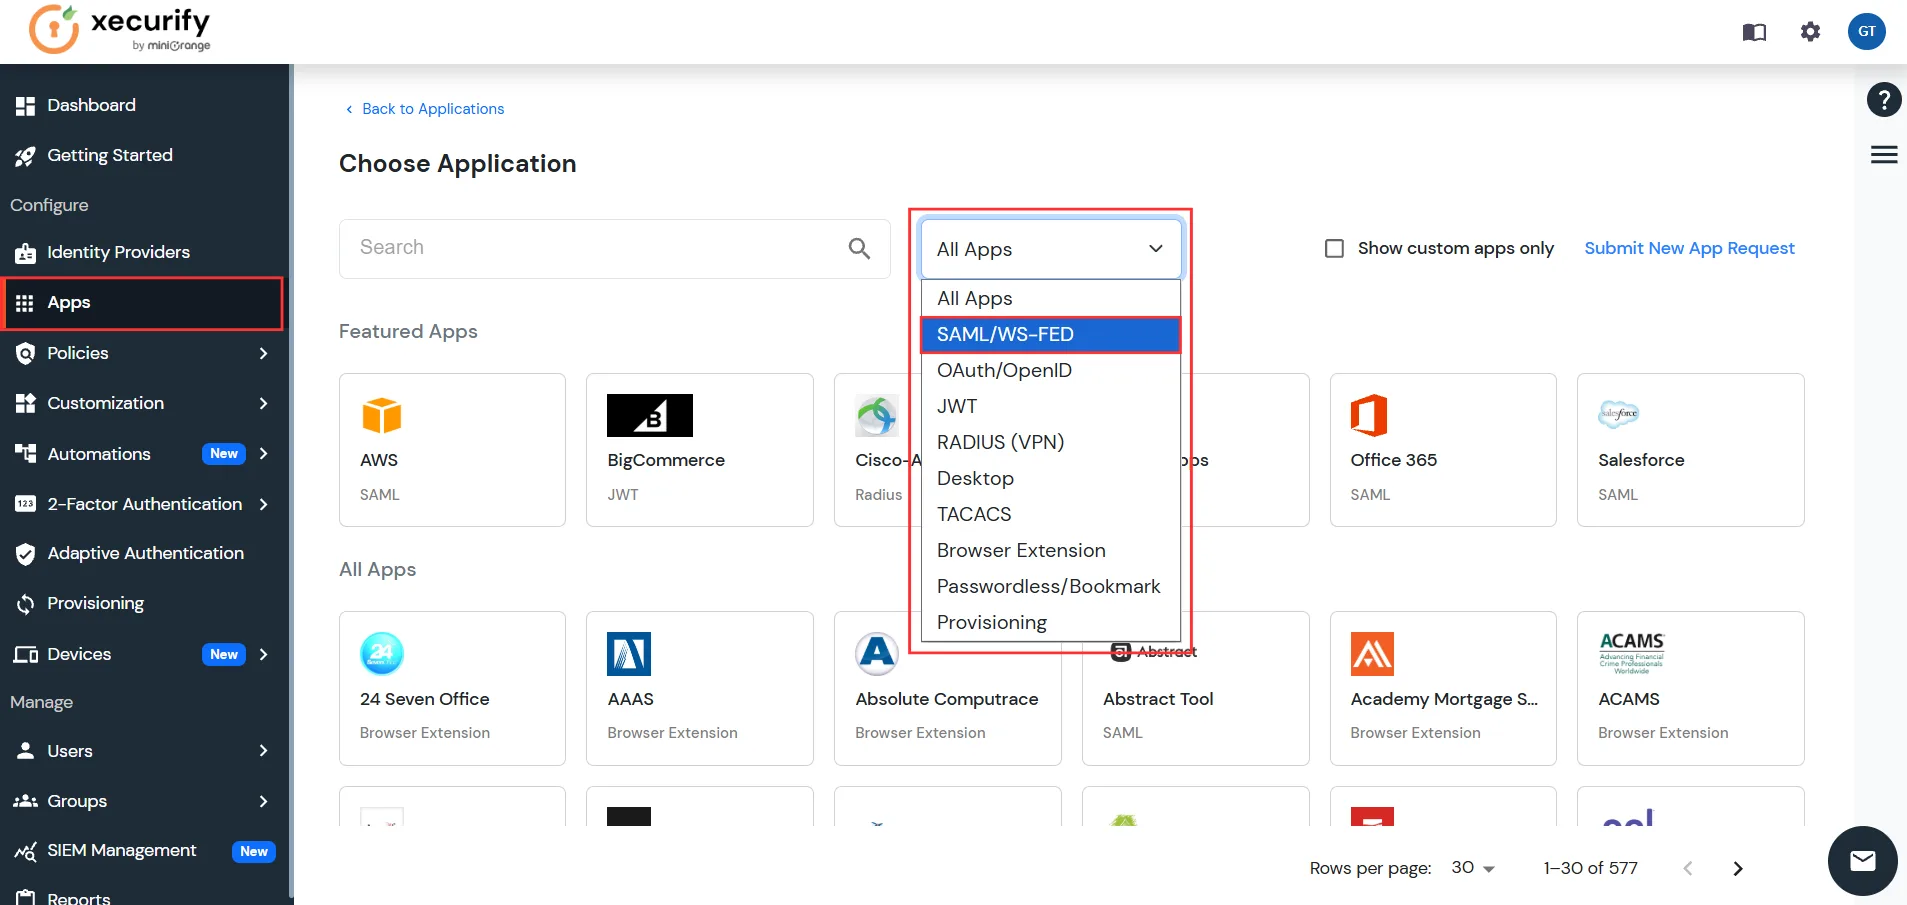Select Passwordless/Bookmark option
1907x905 pixels.
pos(1050,586)
